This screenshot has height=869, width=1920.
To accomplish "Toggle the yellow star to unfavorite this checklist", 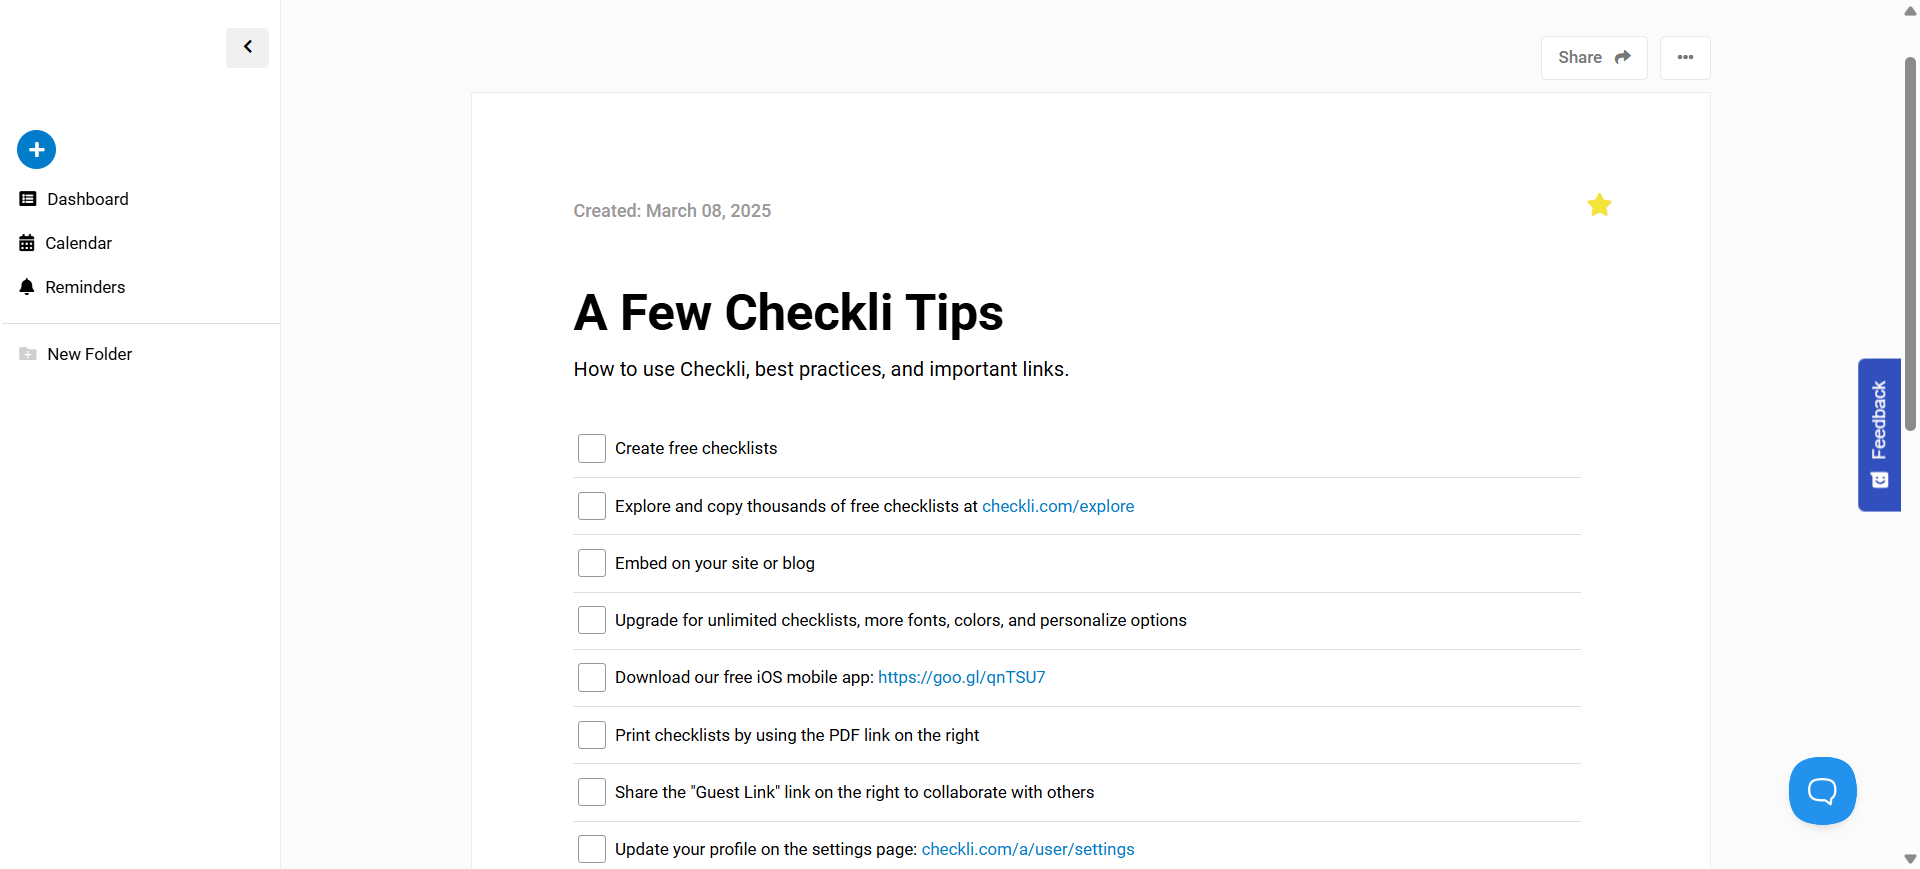I will click(x=1599, y=204).
